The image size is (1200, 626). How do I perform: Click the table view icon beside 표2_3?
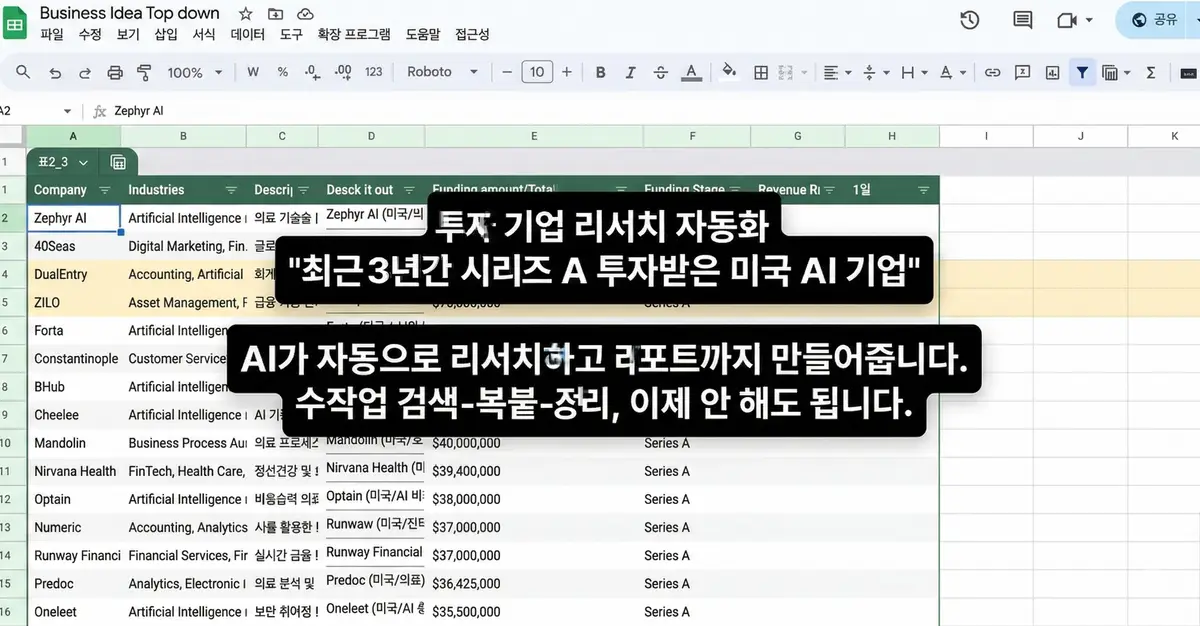pos(118,162)
